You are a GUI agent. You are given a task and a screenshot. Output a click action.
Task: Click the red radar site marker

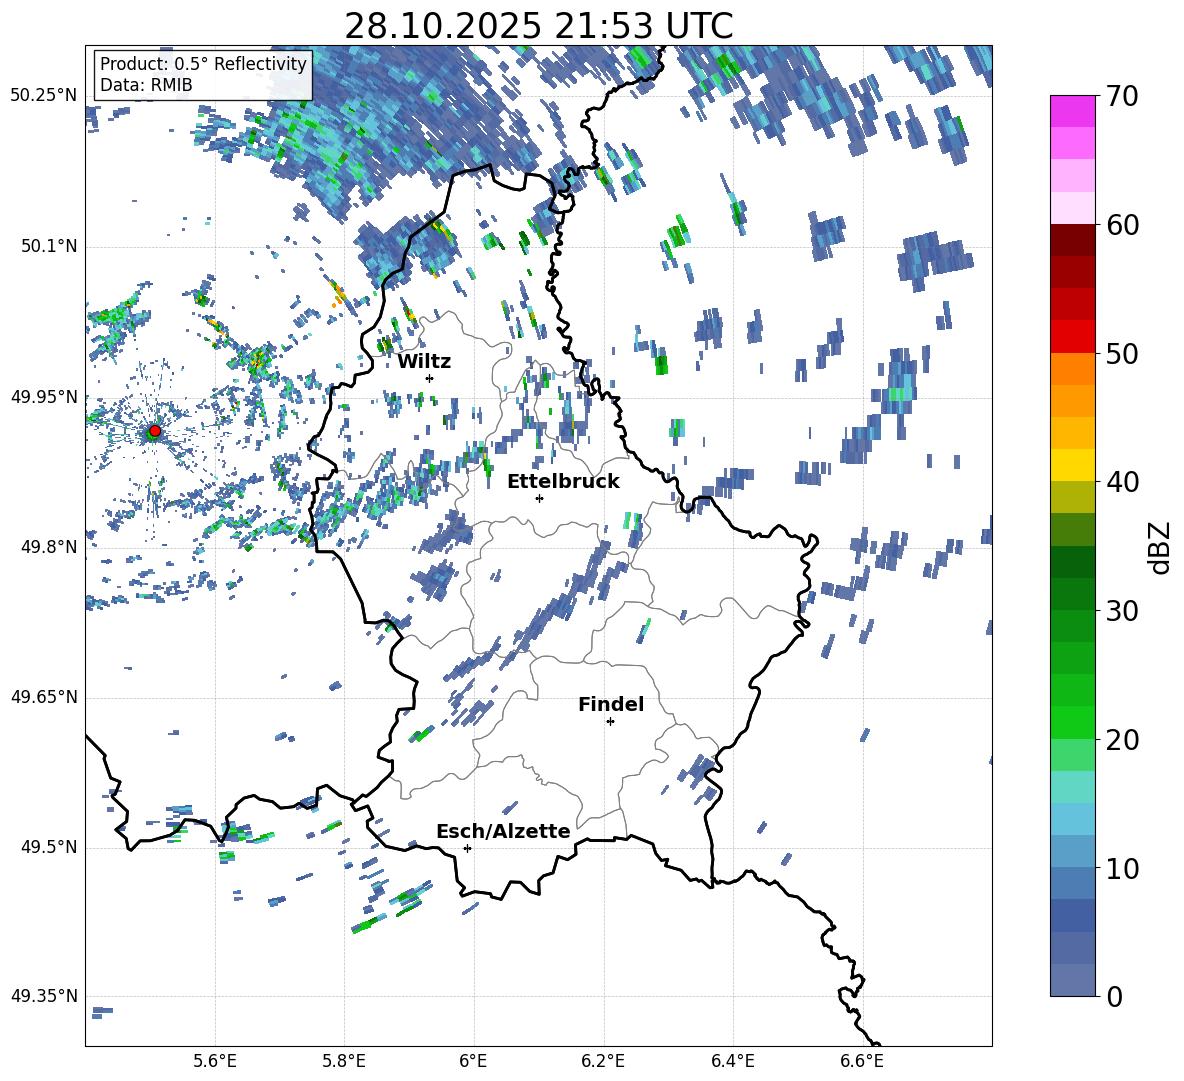[x=155, y=431]
